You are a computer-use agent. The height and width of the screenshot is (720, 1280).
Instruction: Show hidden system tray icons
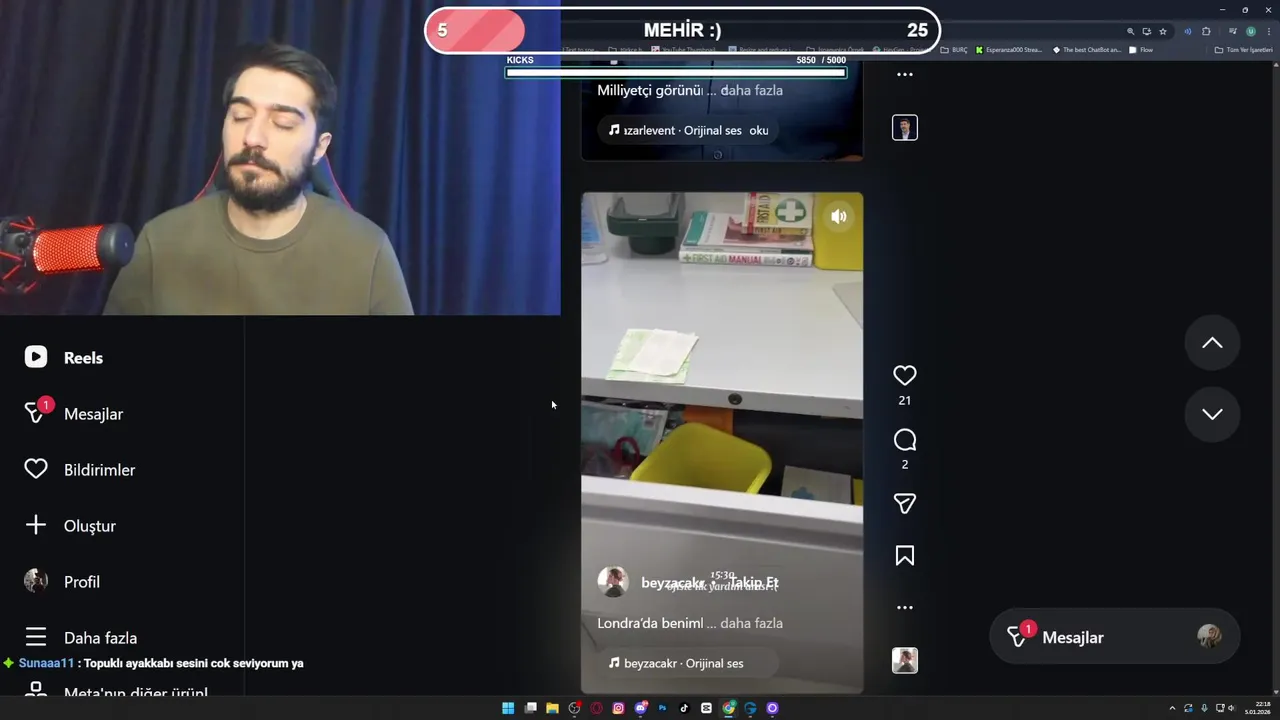1172,708
